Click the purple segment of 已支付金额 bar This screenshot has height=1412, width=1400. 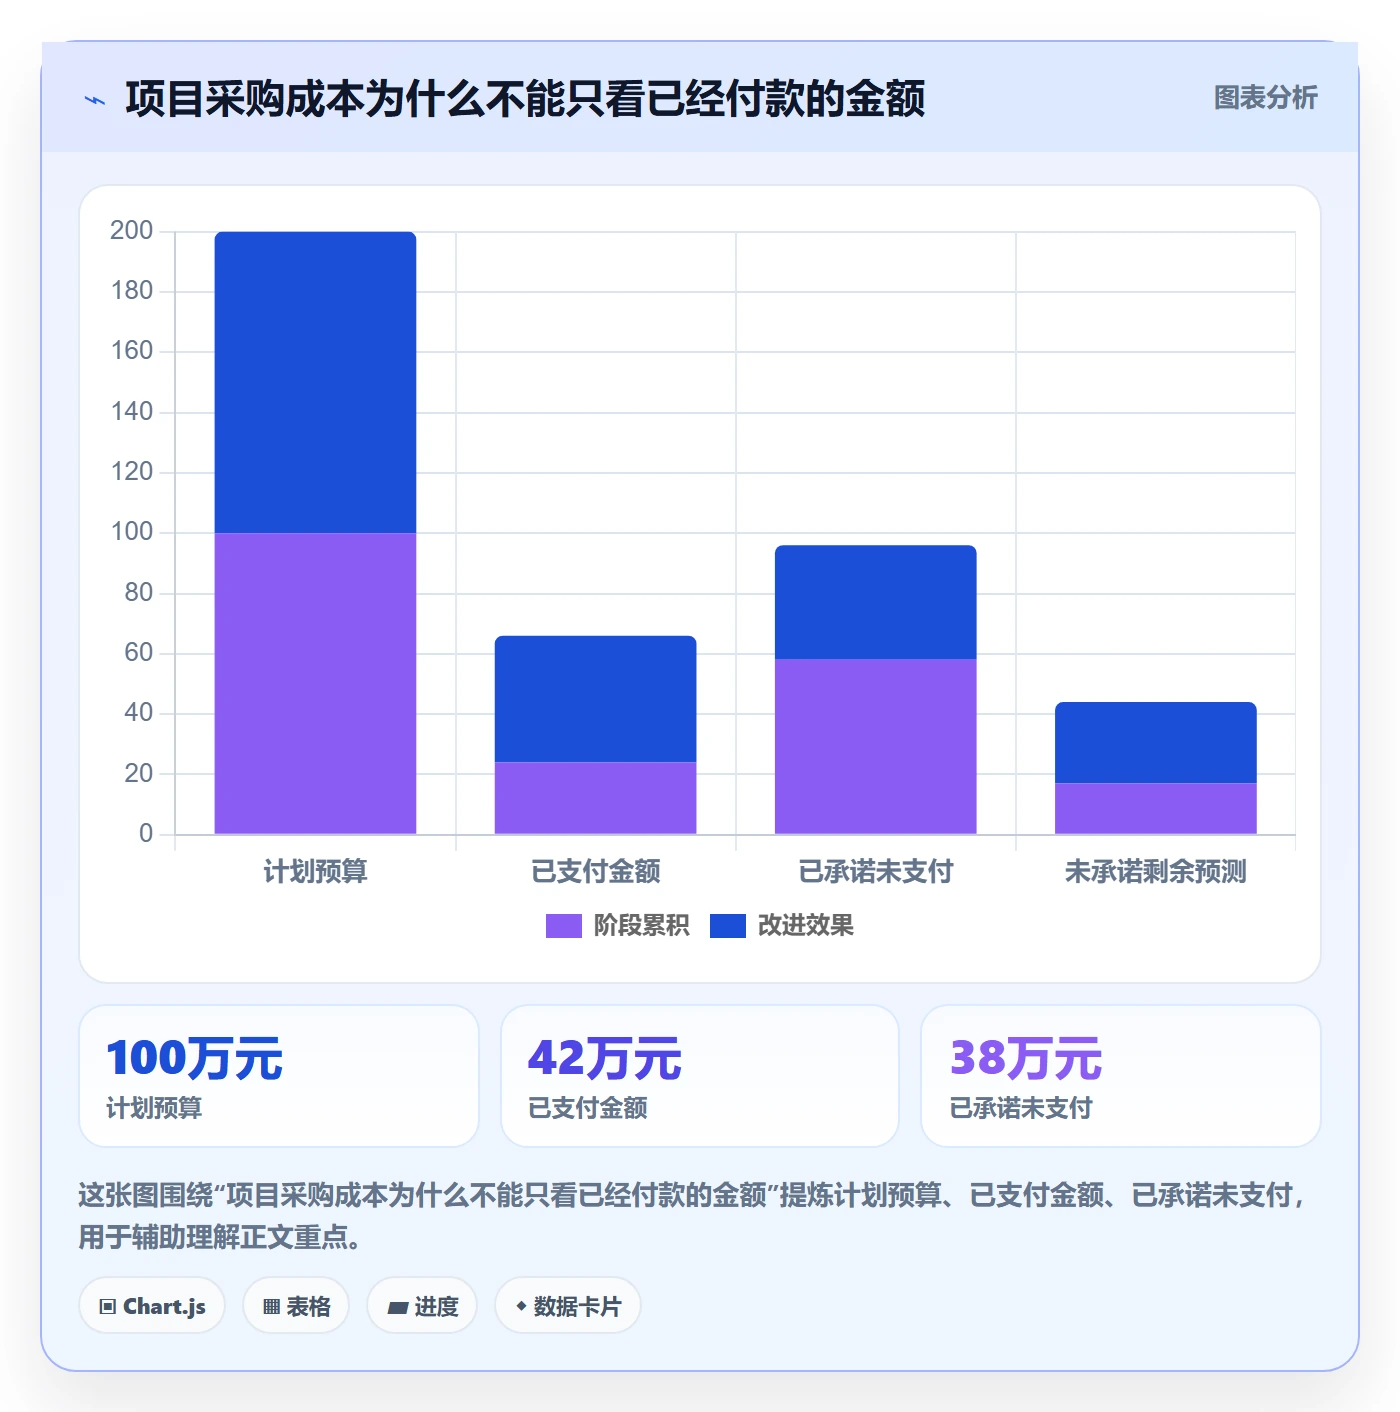tap(595, 798)
